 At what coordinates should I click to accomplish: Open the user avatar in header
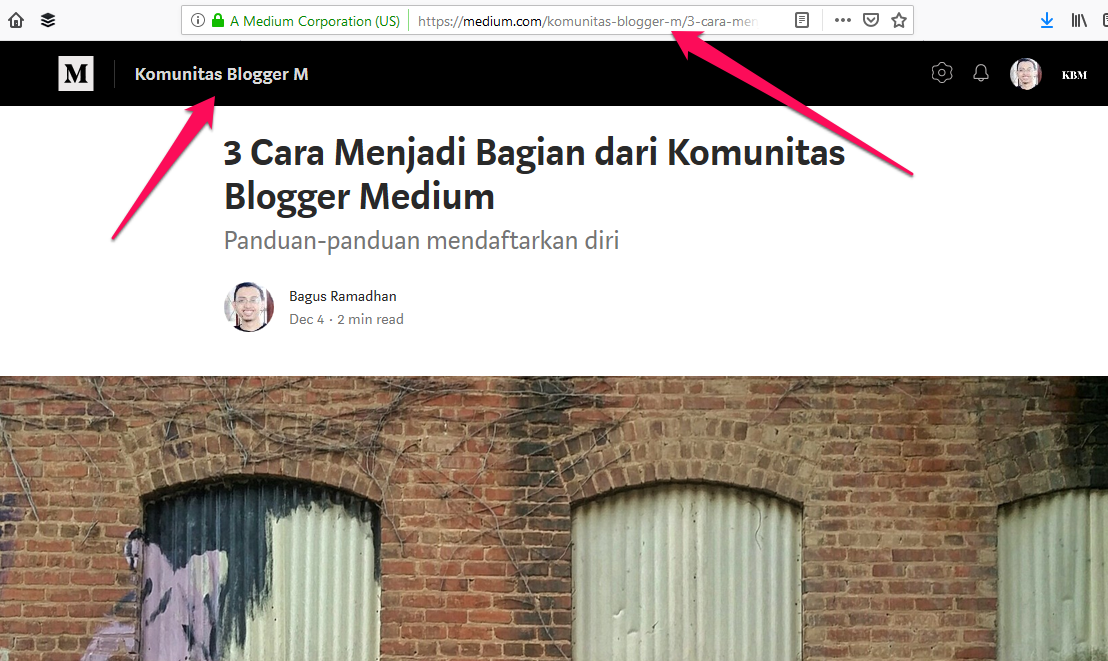(x=1025, y=74)
